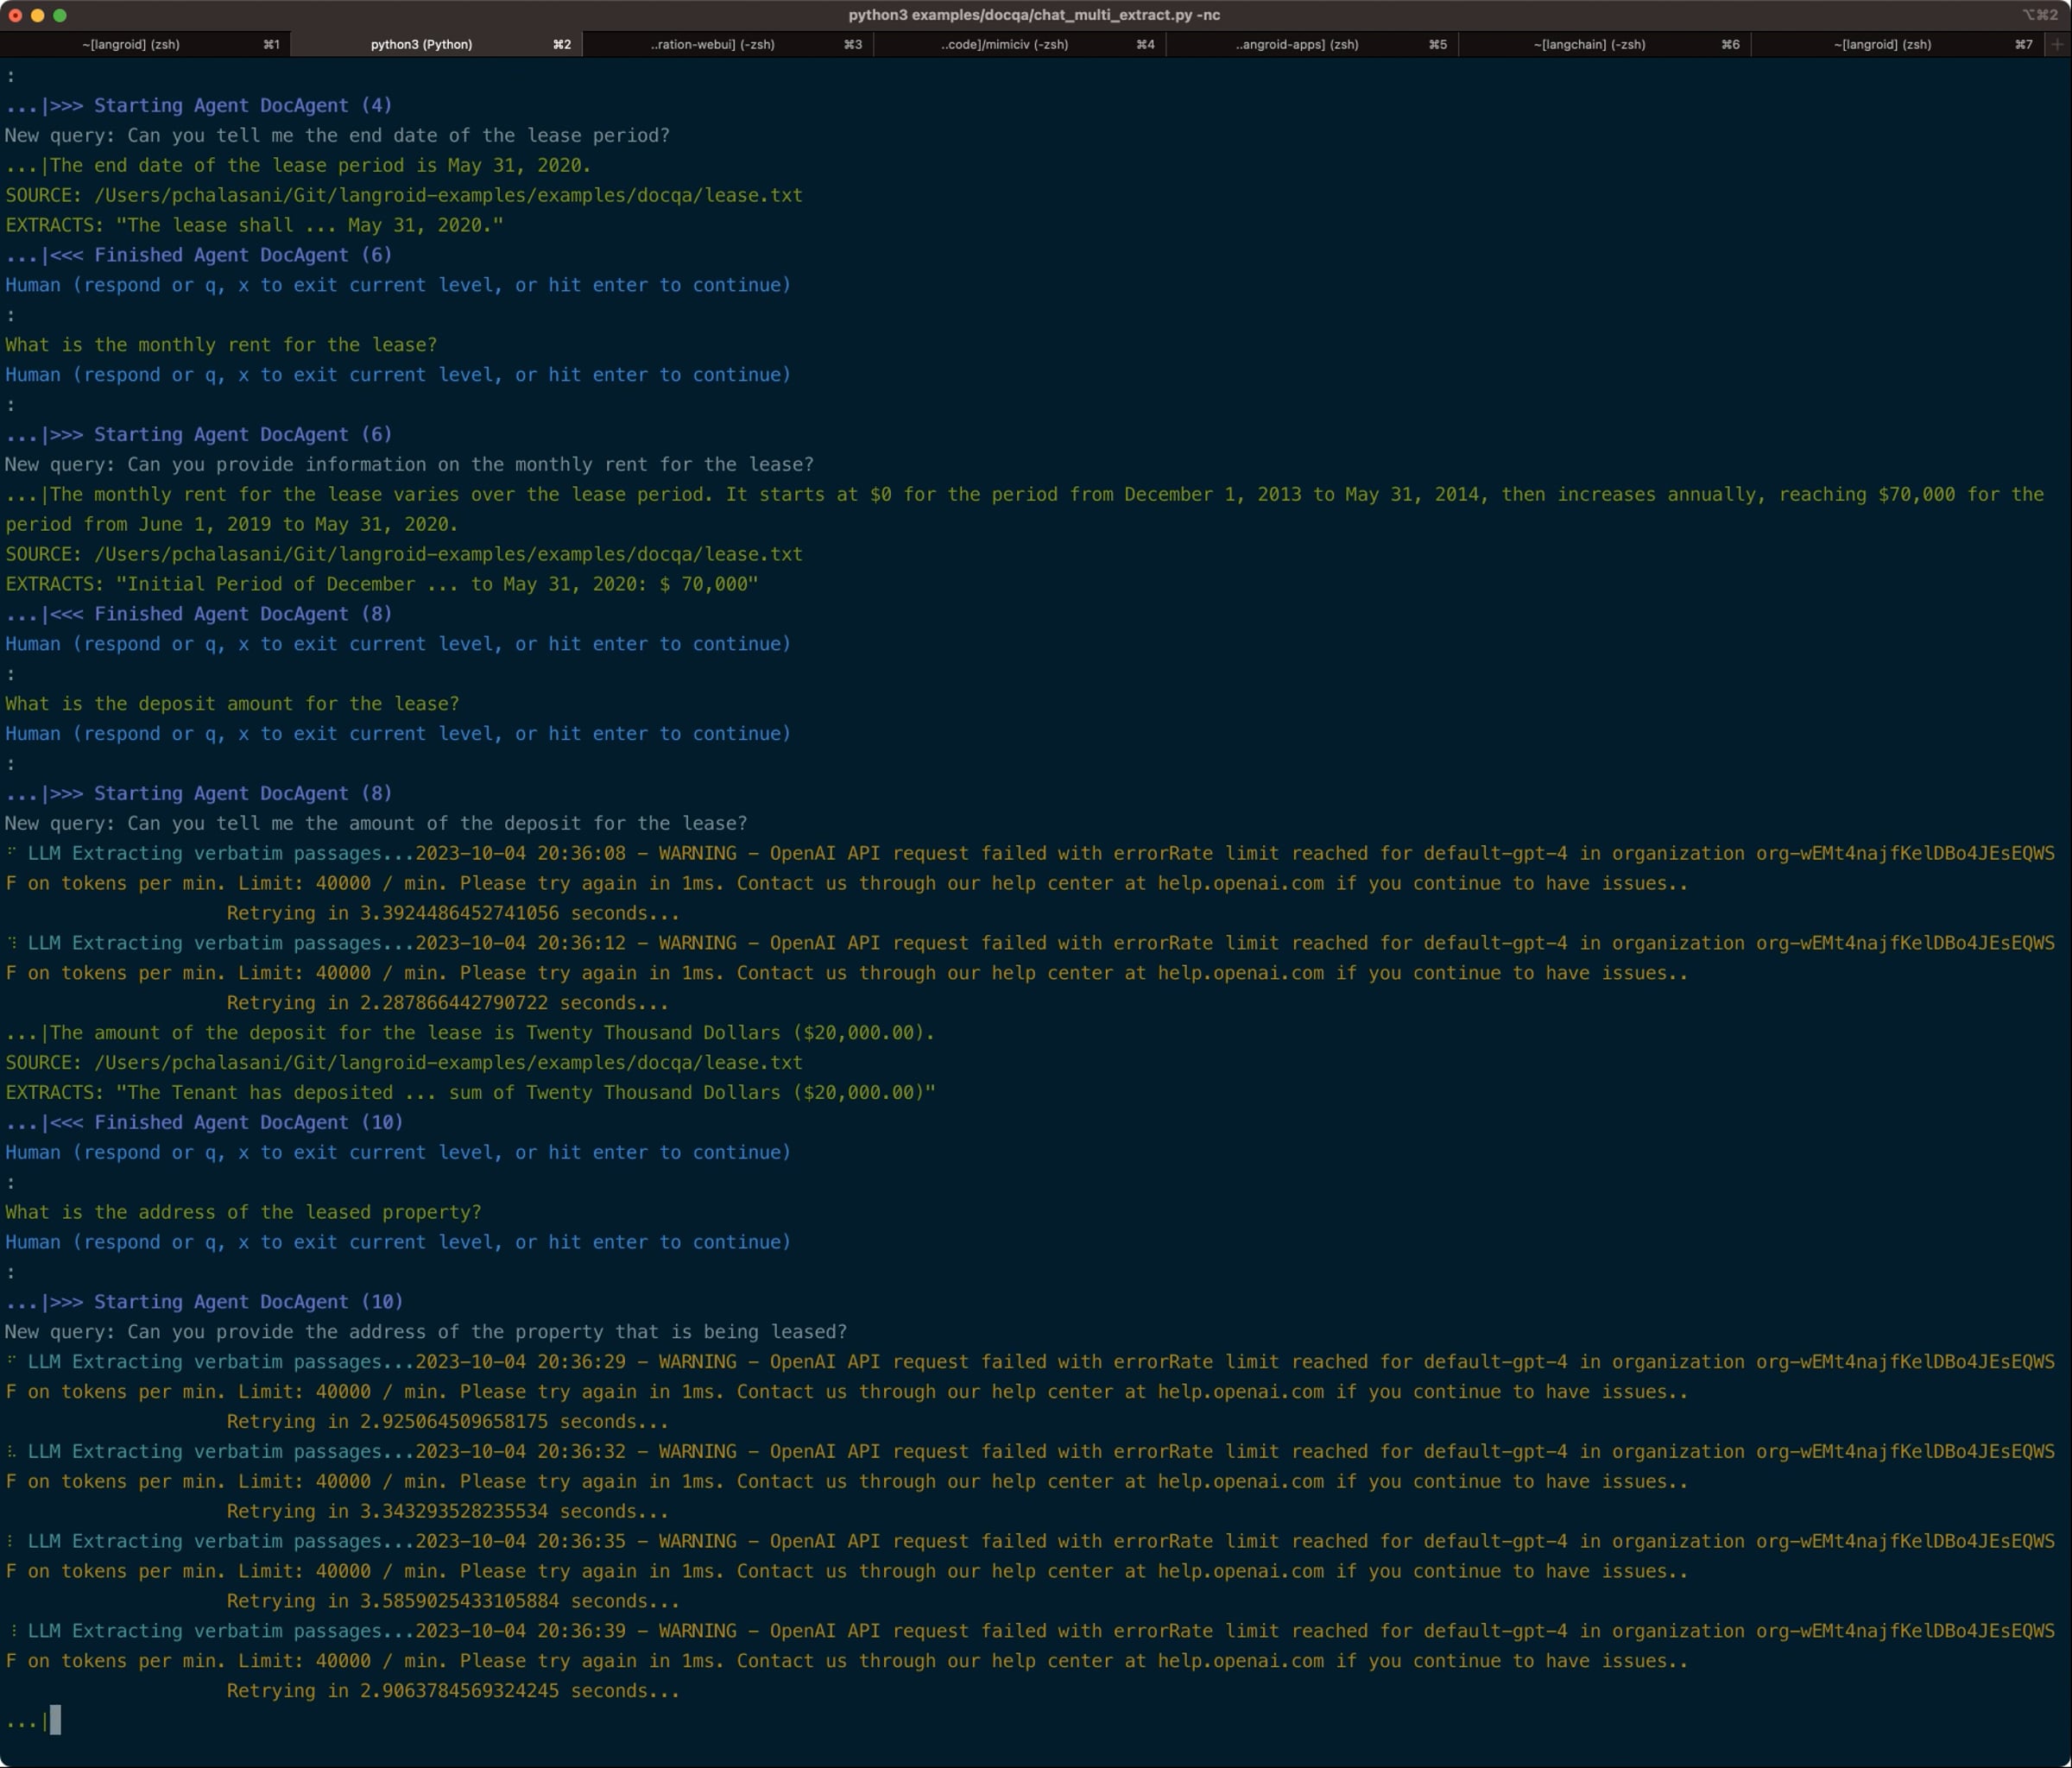The image size is (2072, 1768).
Task: Click 'What is the deposit amount for the lease?'
Action: pyautogui.click(x=232, y=704)
